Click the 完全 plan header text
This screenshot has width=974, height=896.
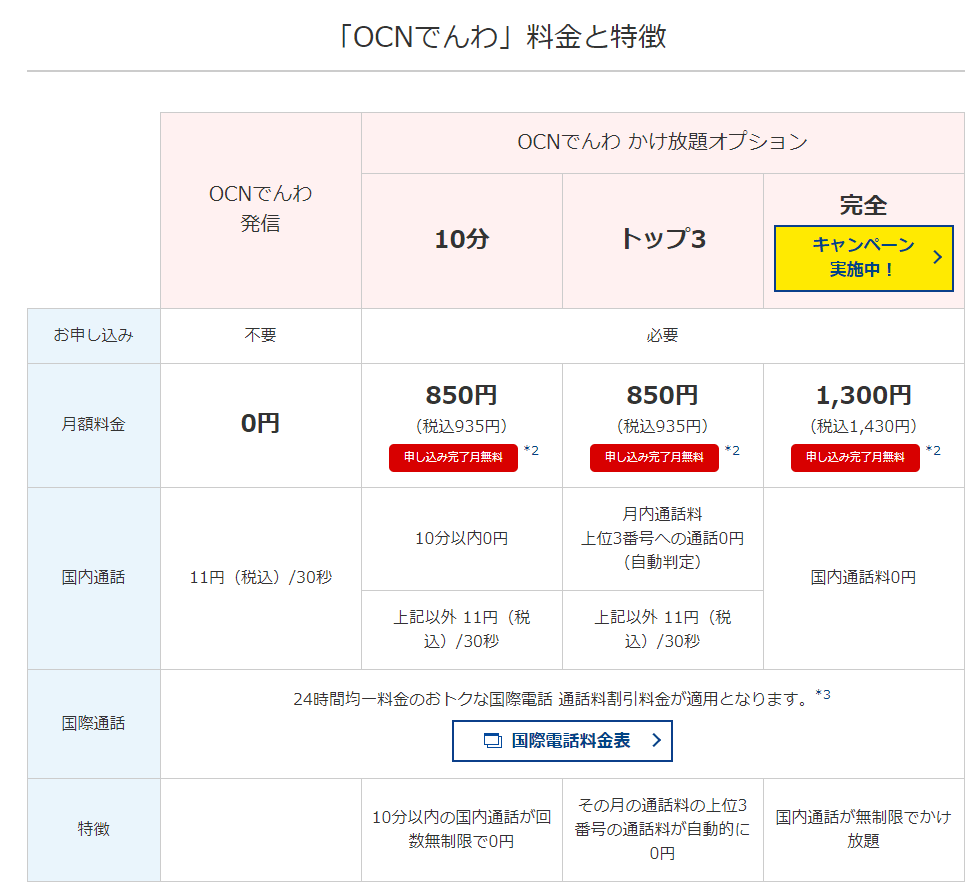point(863,205)
